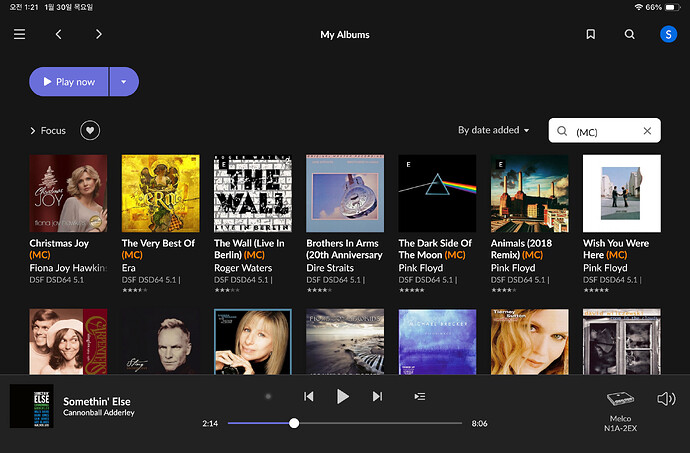Start playback with Play now button
This screenshot has width=690, height=453.
coord(69,81)
